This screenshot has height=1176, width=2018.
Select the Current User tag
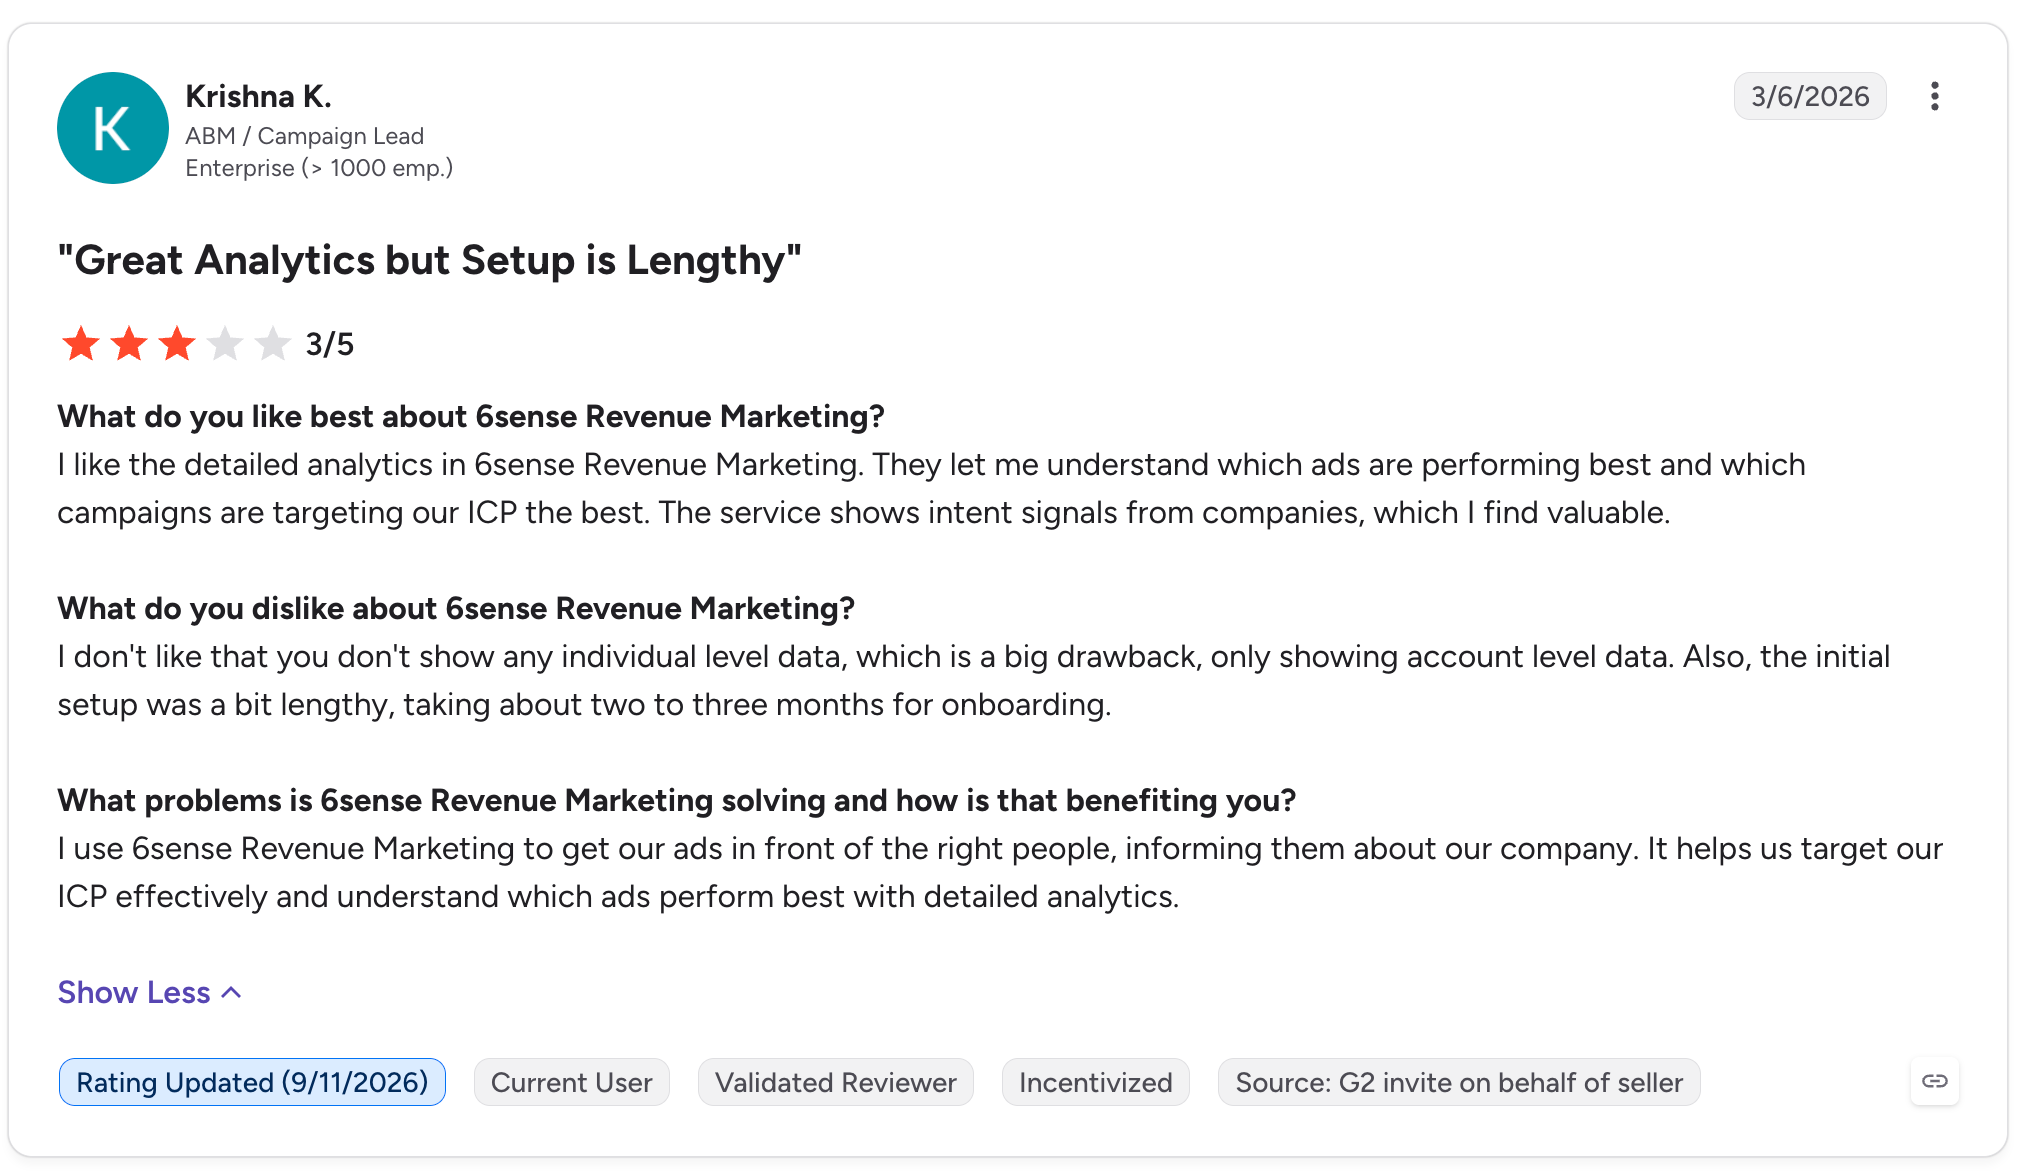coord(571,1082)
